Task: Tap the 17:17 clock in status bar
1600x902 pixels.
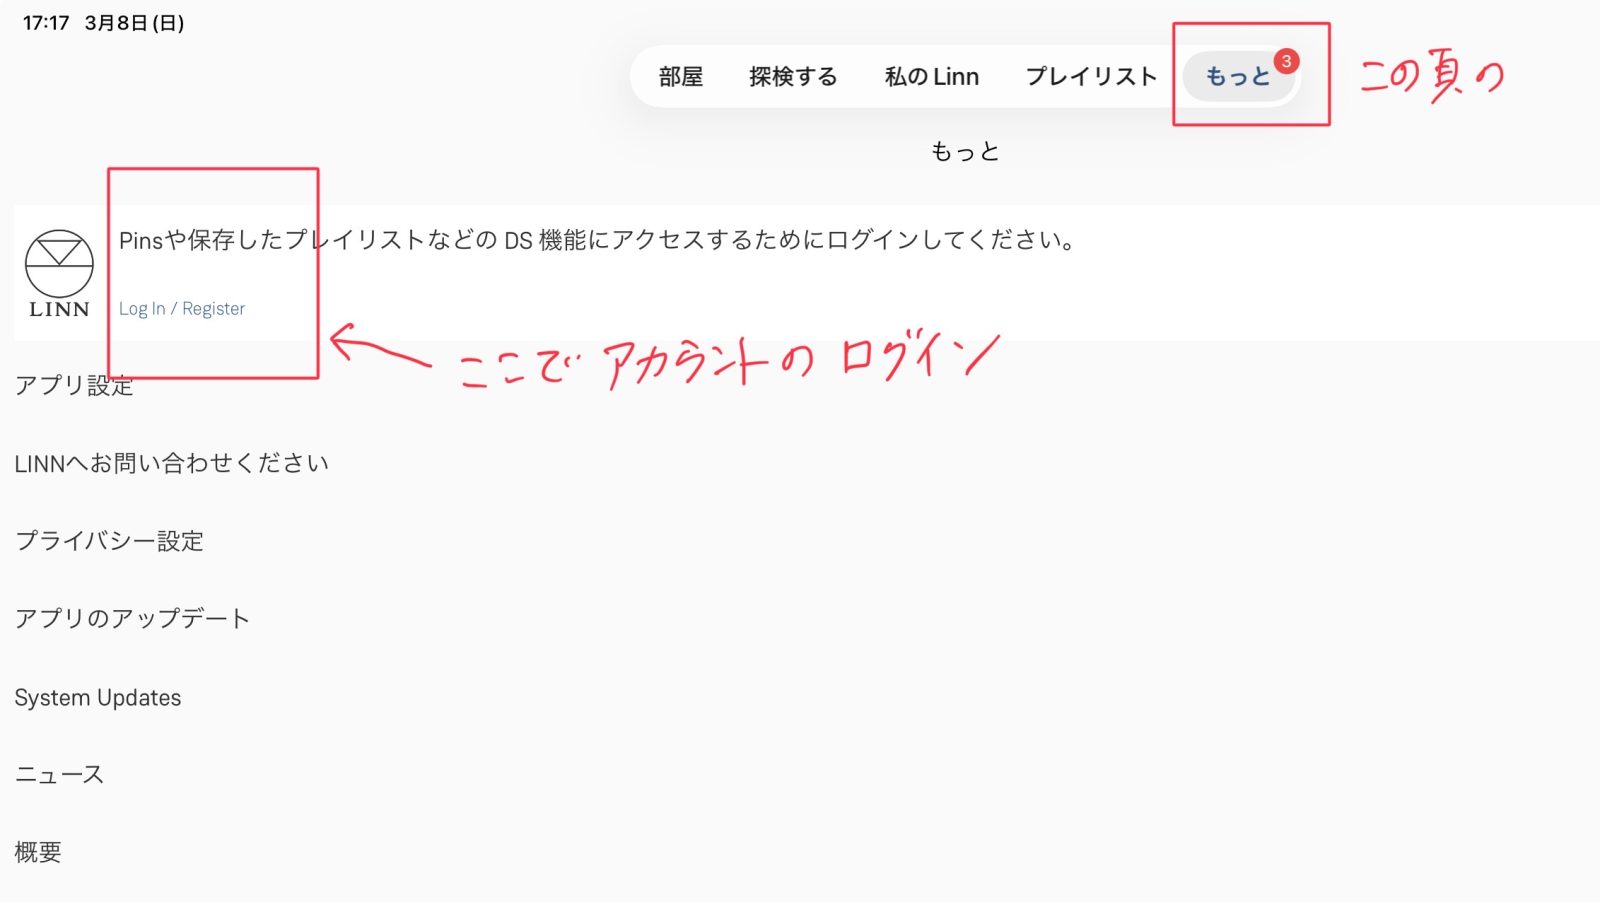Action: point(46,23)
